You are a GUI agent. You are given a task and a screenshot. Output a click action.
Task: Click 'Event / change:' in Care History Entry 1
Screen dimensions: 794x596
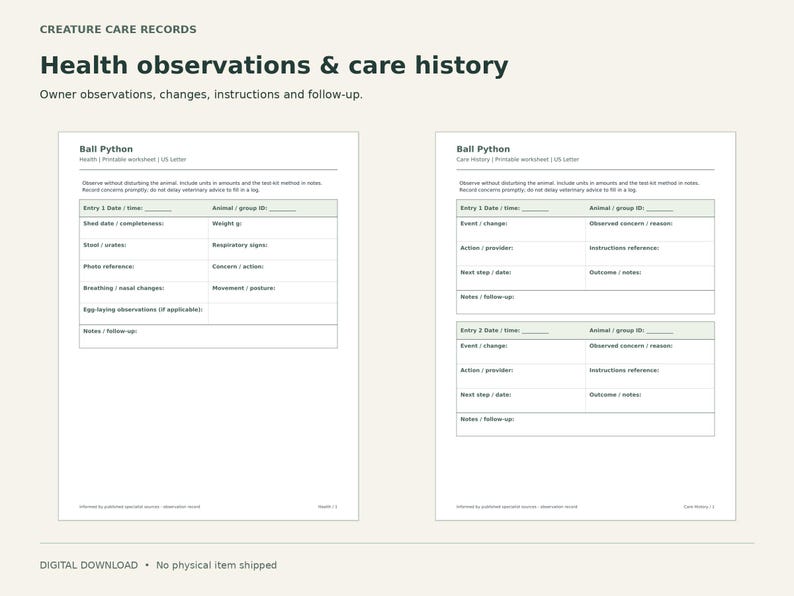pos(521,229)
